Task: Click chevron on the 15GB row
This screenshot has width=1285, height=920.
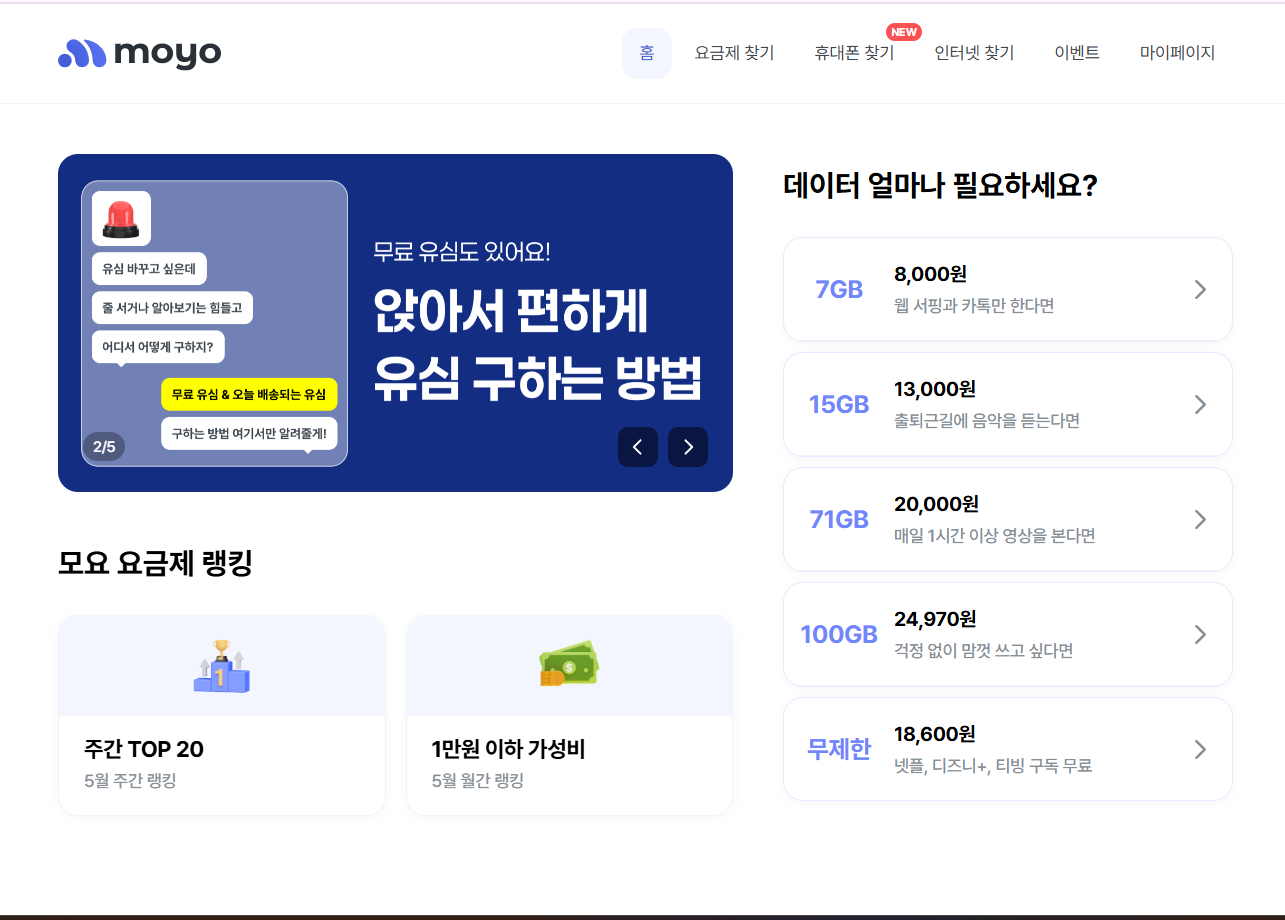Action: tap(1200, 404)
